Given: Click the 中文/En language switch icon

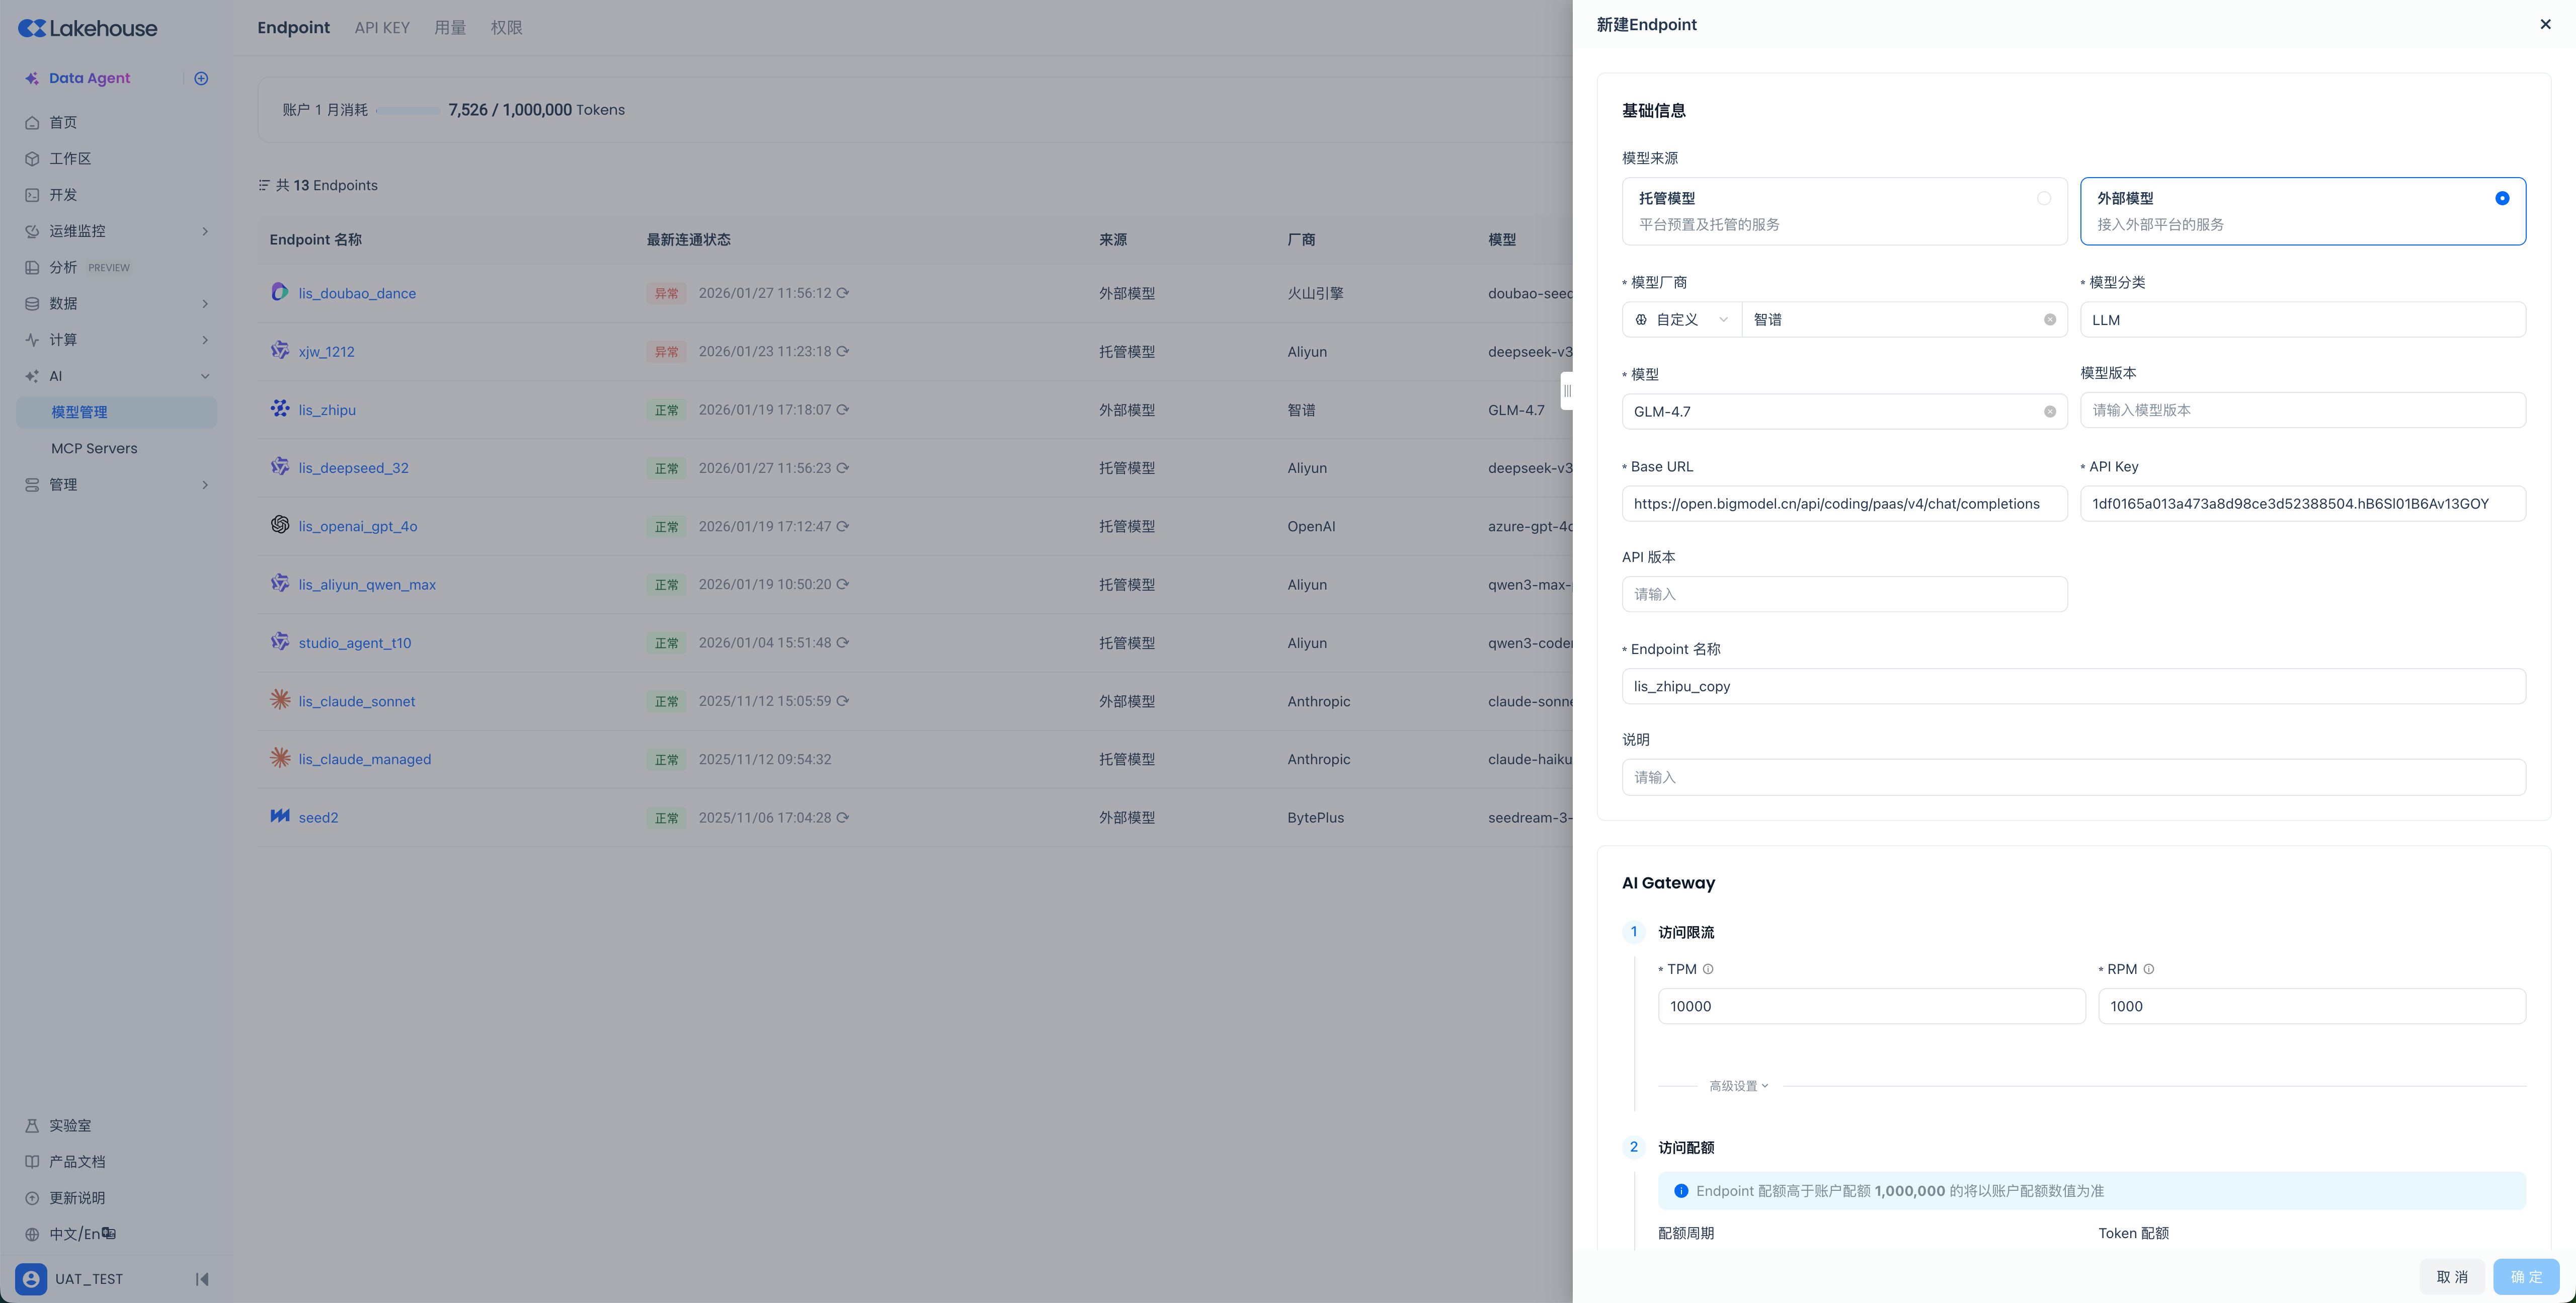Looking at the screenshot, I should pos(109,1233).
